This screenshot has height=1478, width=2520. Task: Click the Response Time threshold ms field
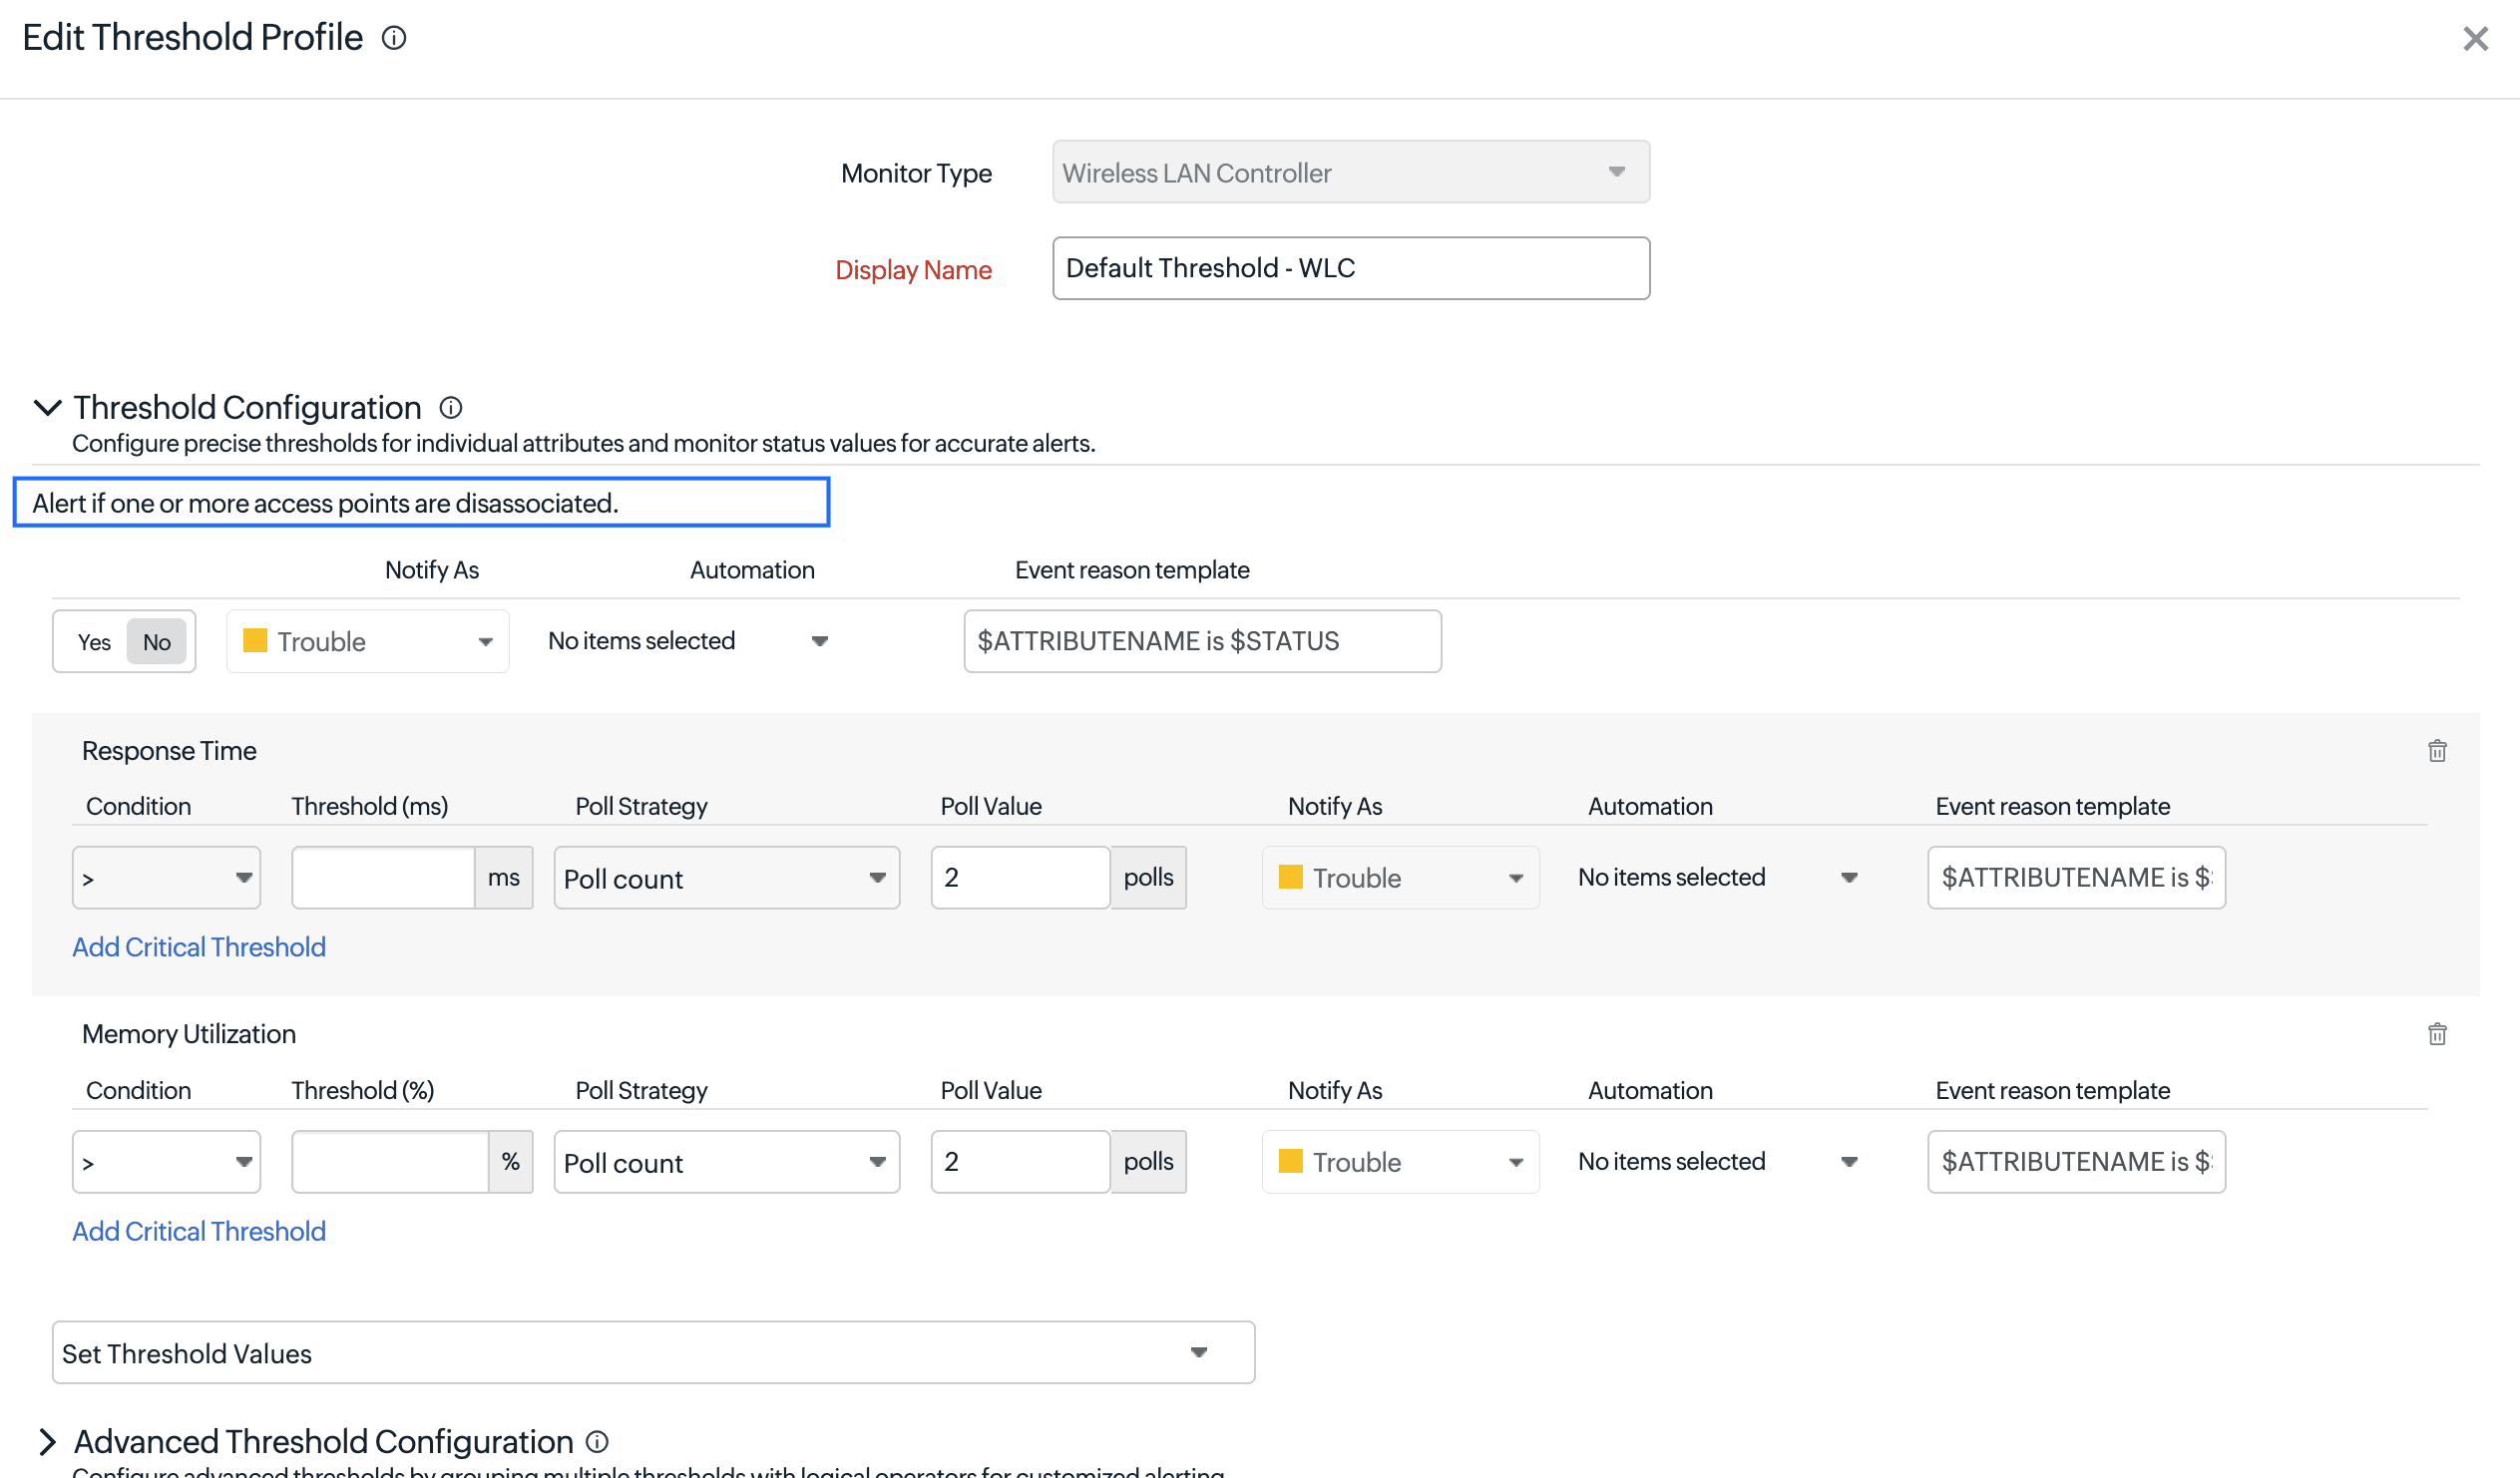(x=383, y=878)
